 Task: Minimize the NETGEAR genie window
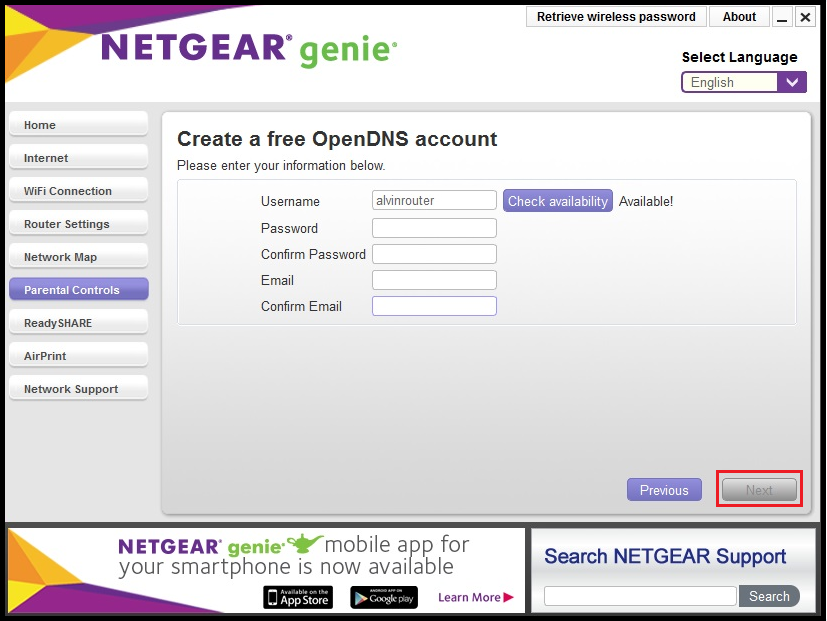[x=782, y=17]
